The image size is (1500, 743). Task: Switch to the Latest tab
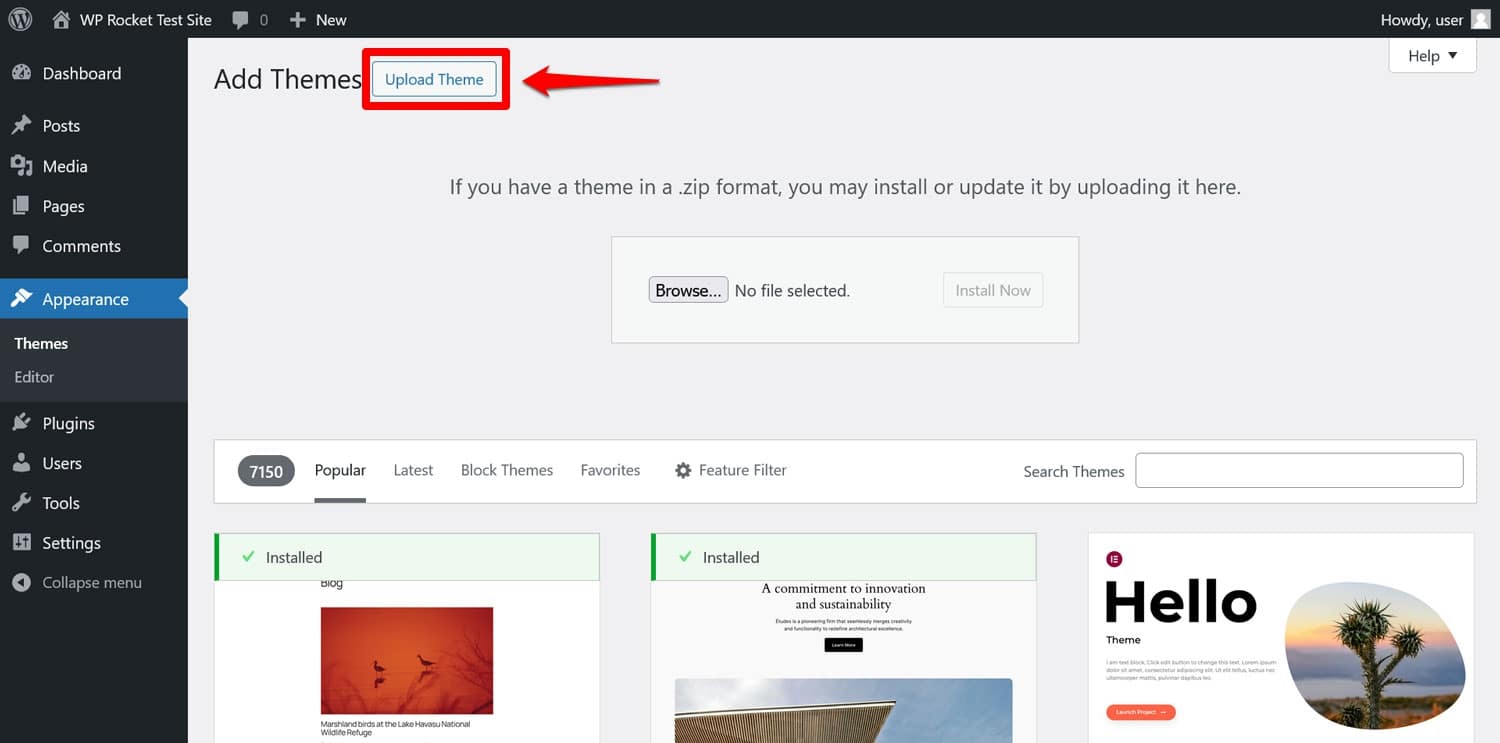tap(413, 470)
